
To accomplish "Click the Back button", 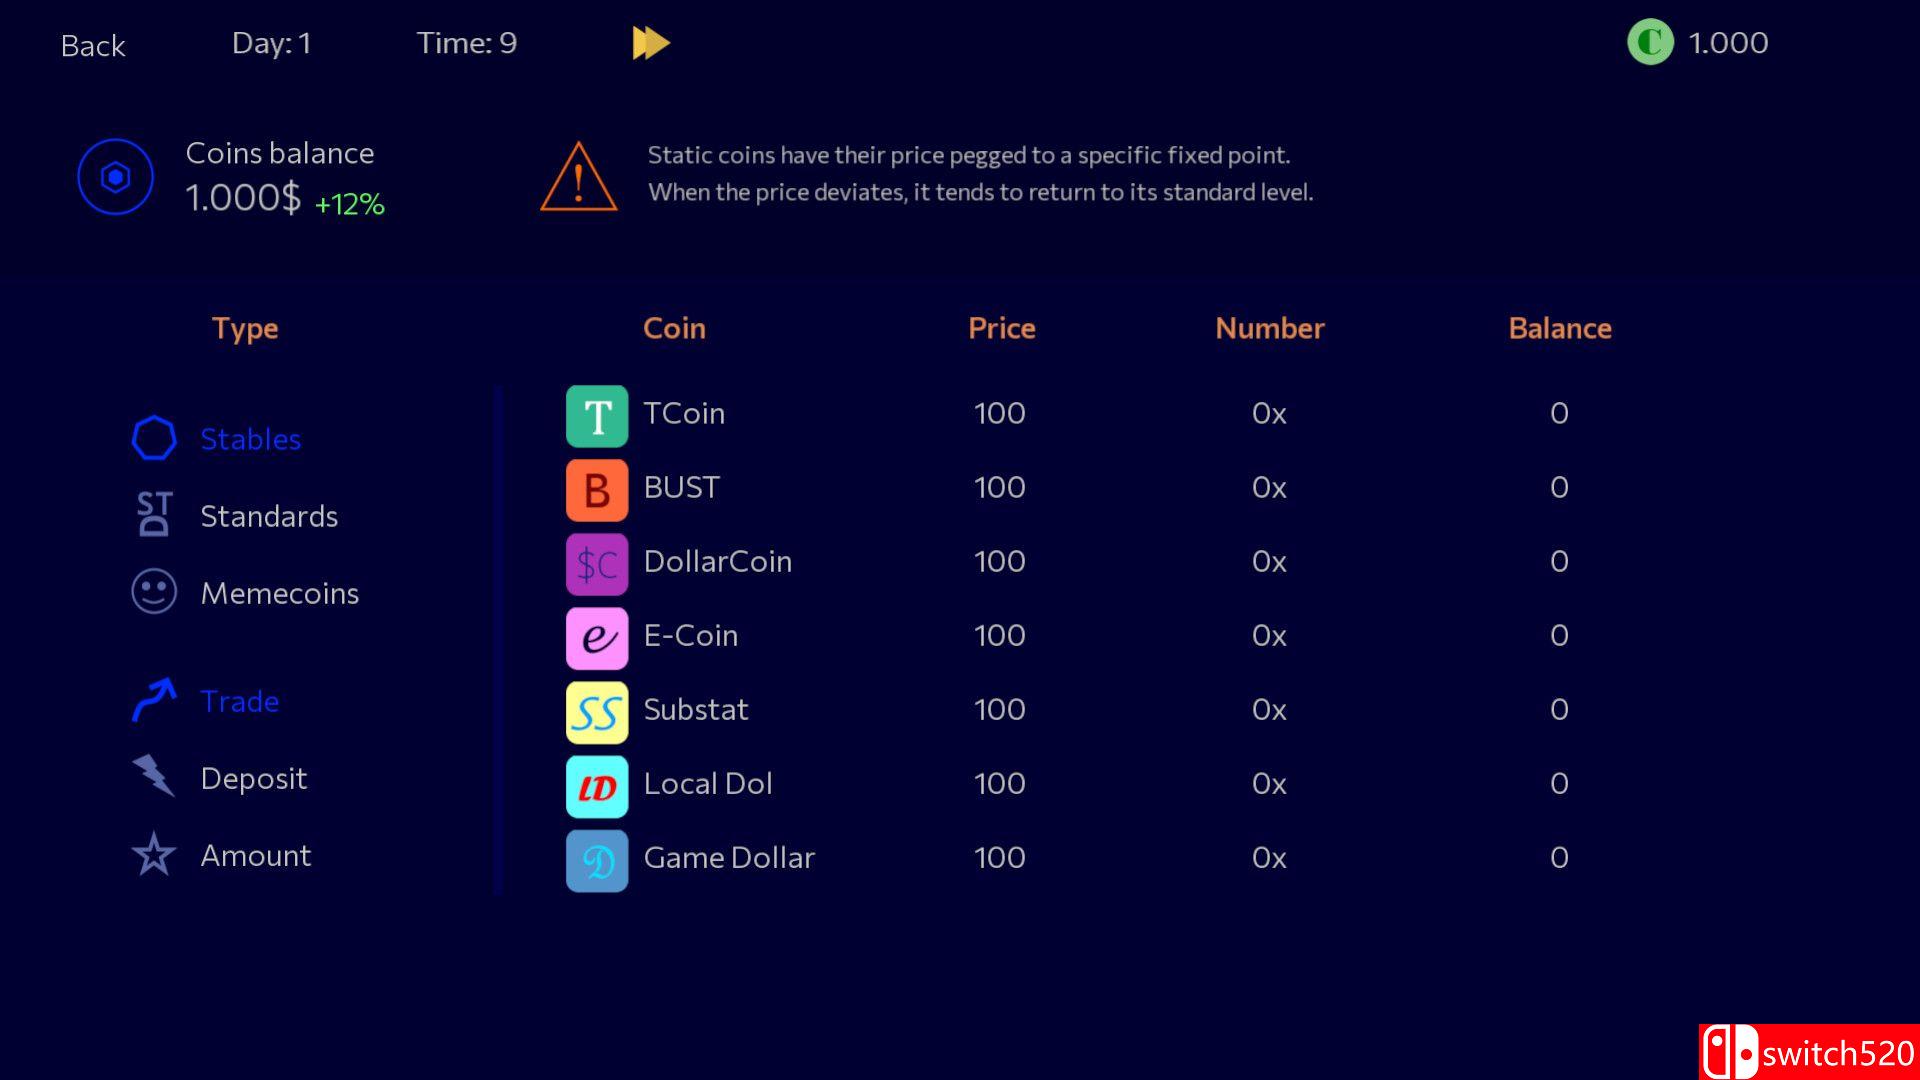I will click(x=92, y=45).
